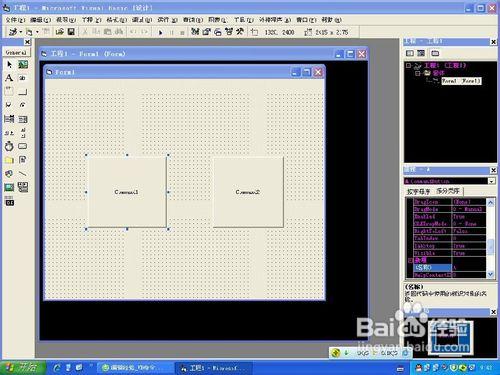Collapse the 工程1 project tree node
Screen dimensions: 500x375
click(x=408, y=66)
